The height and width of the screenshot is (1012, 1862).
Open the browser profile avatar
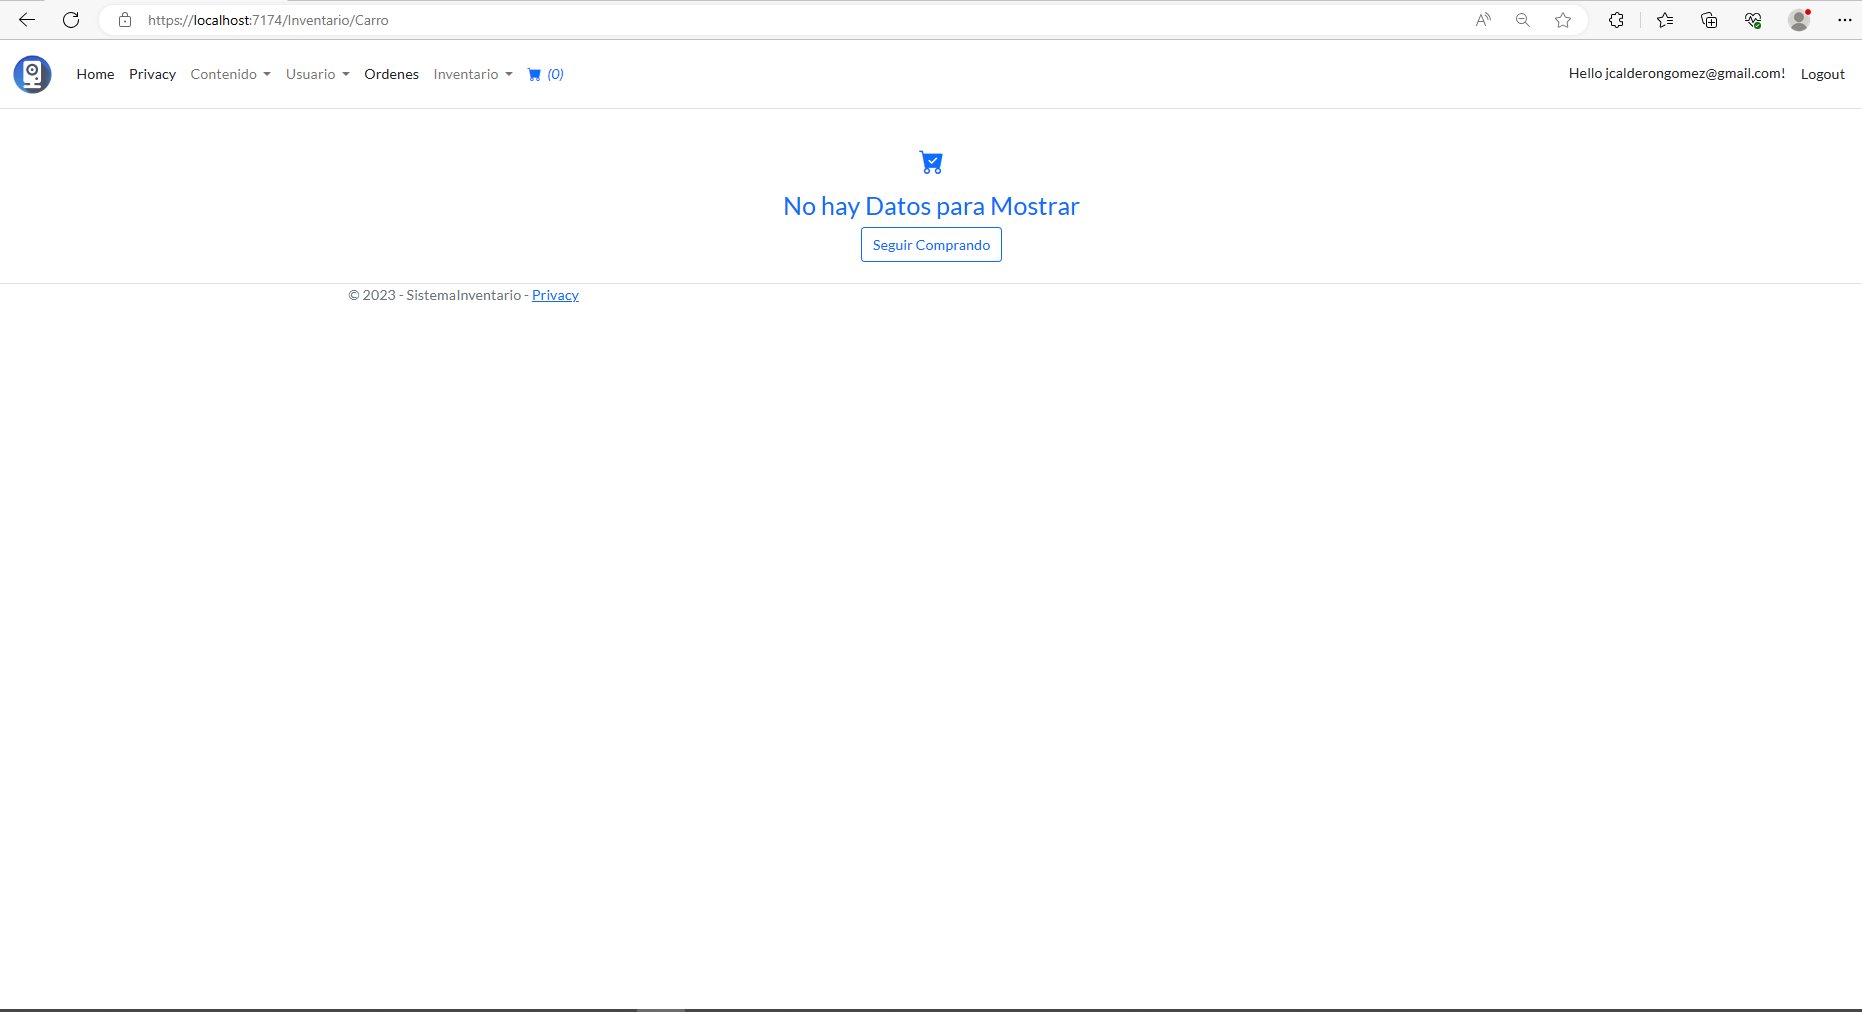(1799, 20)
